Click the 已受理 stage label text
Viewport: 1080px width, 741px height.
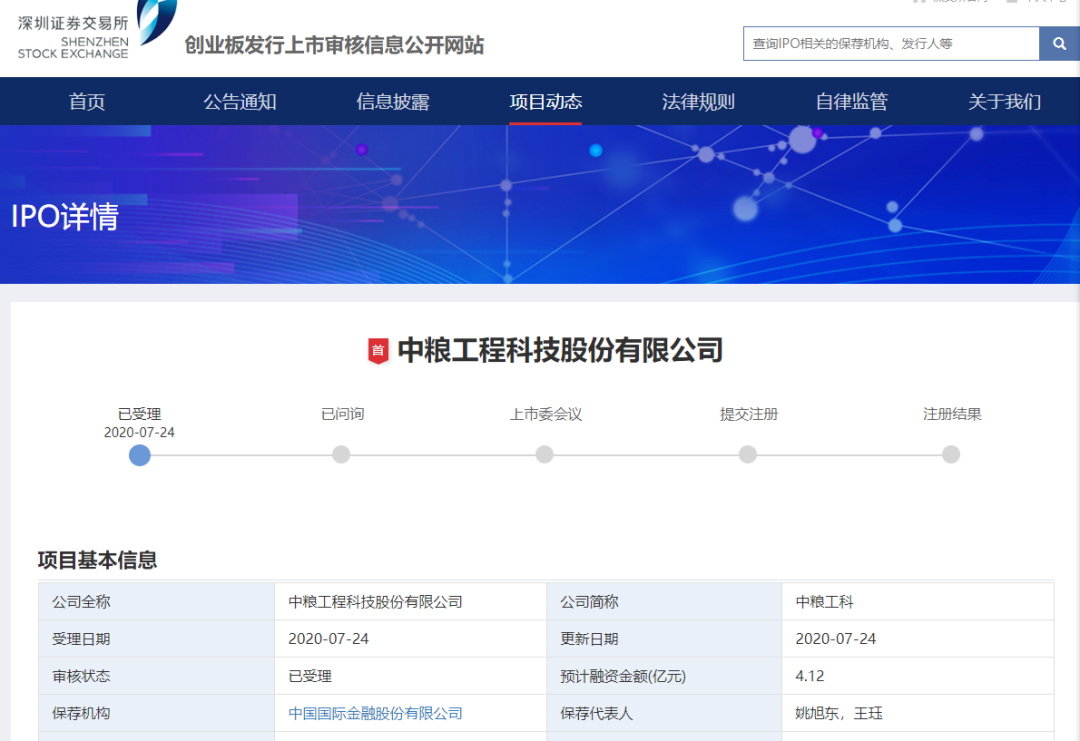(x=140, y=414)
